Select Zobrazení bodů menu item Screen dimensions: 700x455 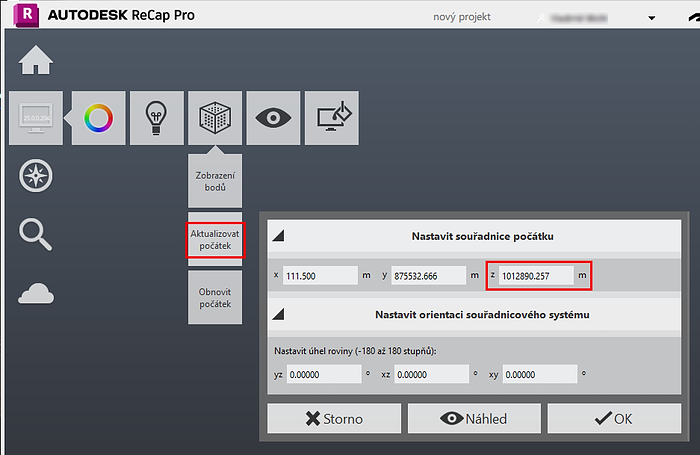(215, 182)
